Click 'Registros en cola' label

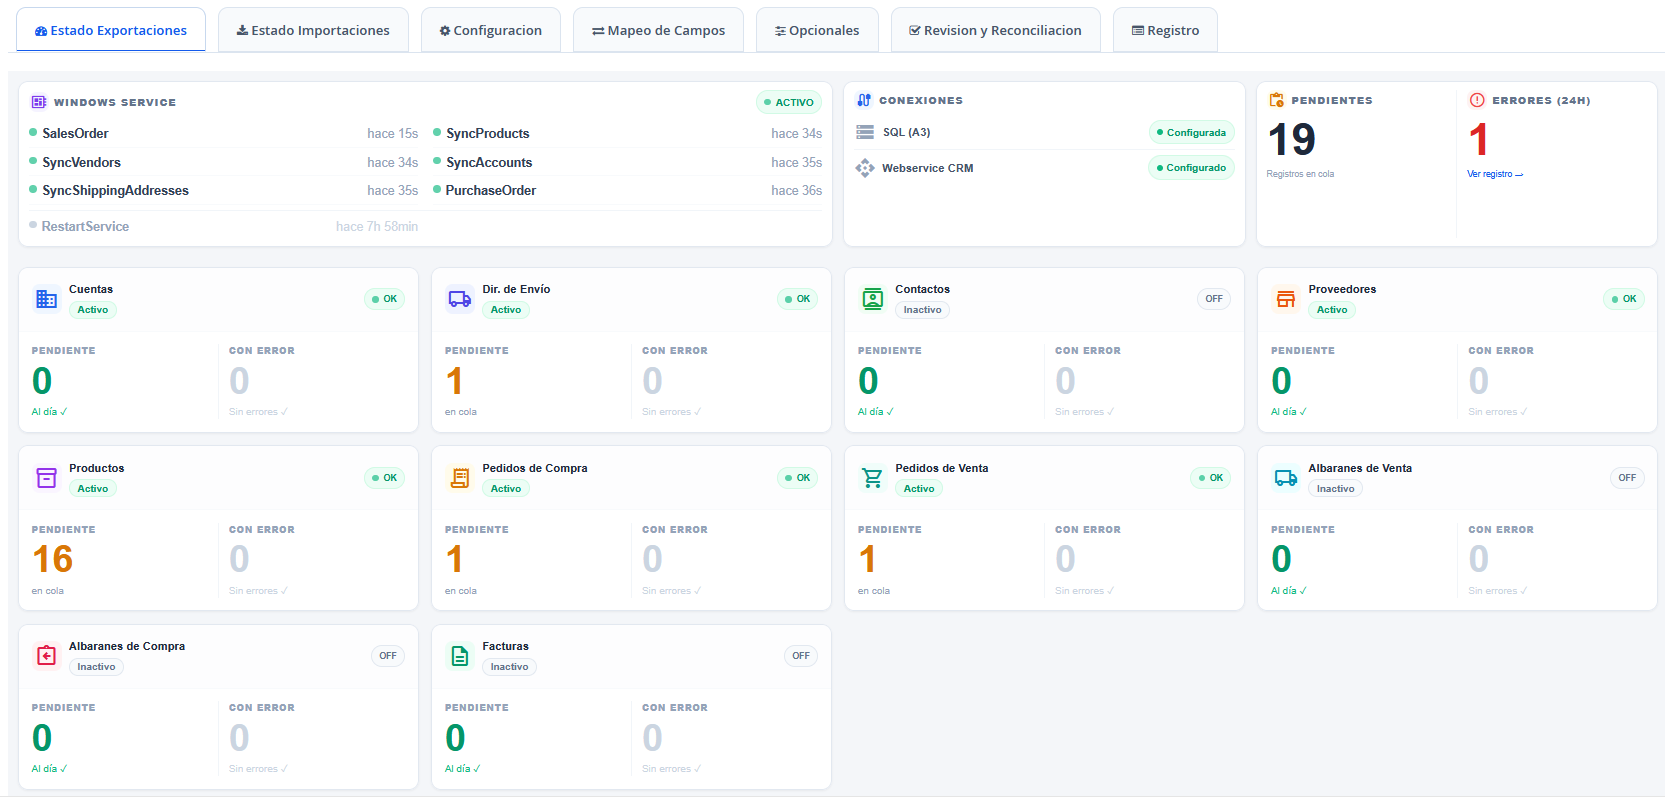[x=1300, y=174]
